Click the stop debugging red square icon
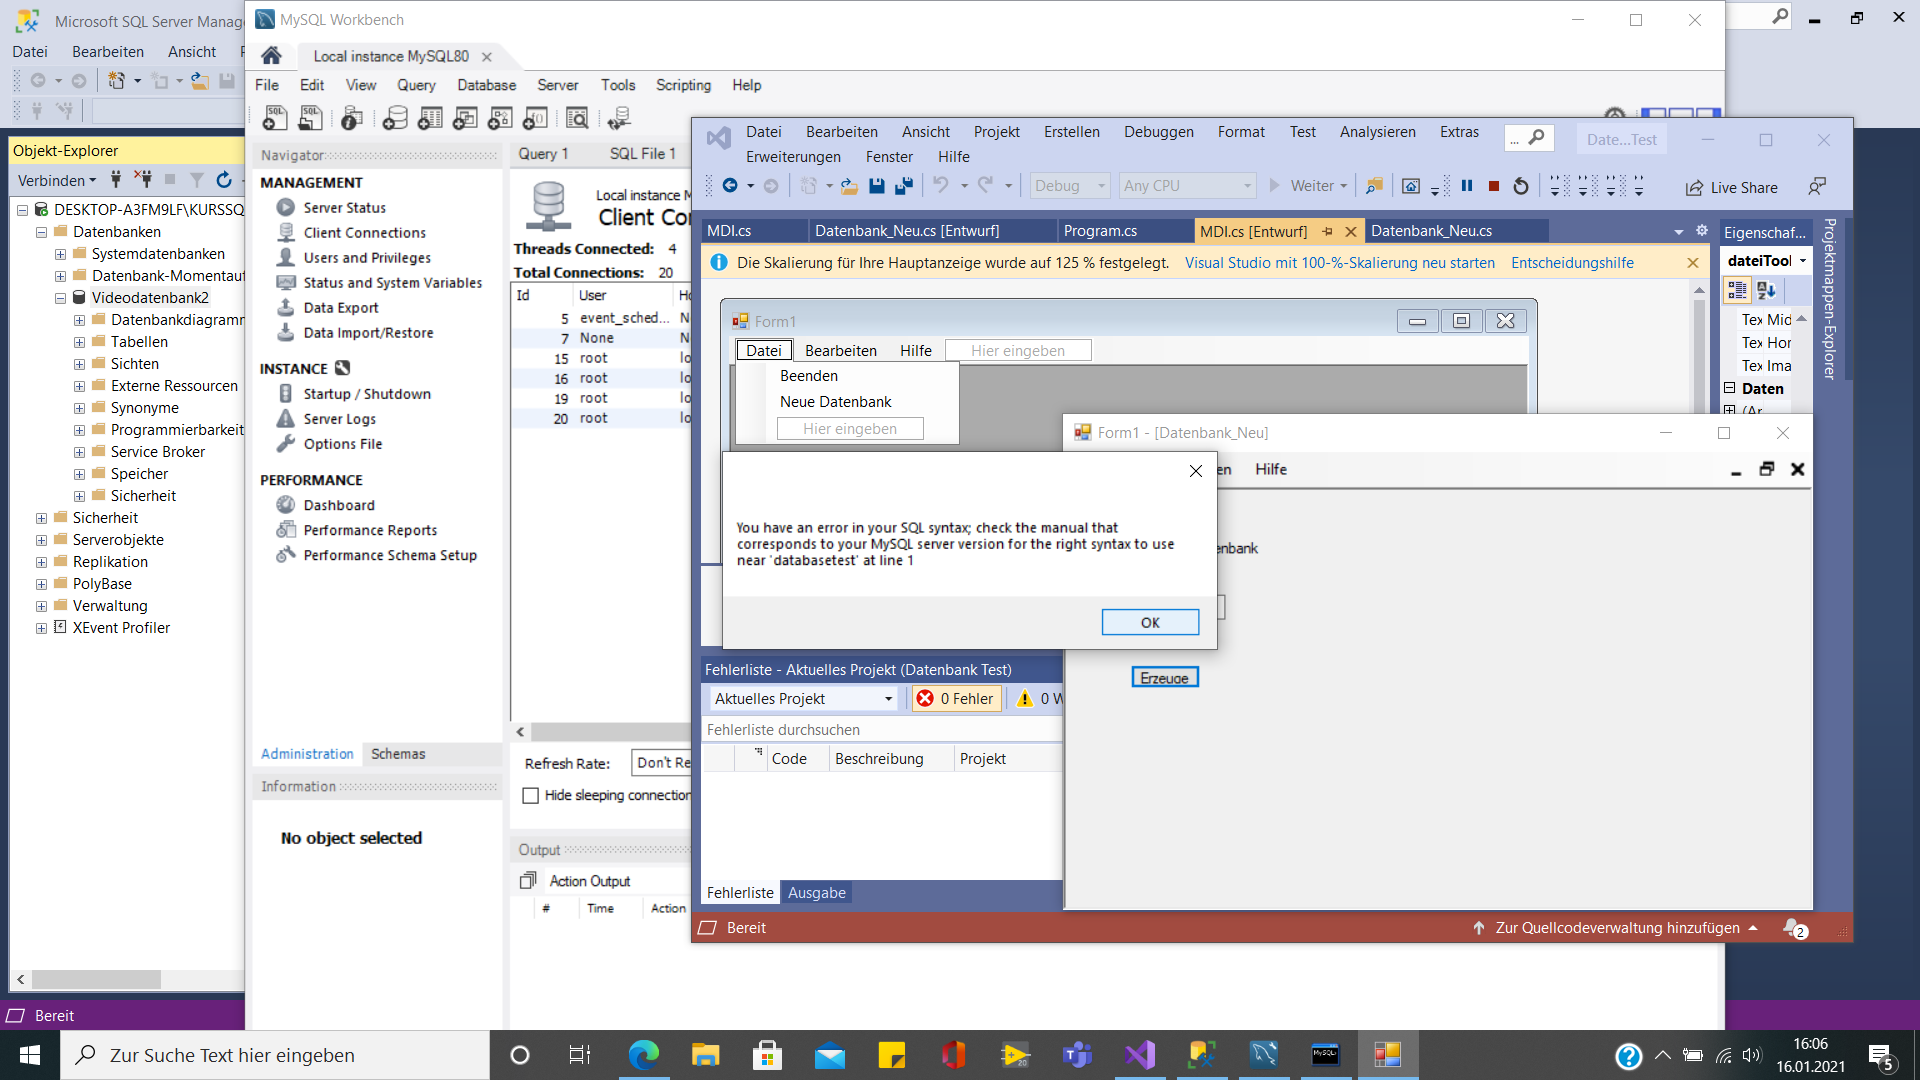This screenshot has width=1920, height=1080. pyautogui.click(x=1494, y=187)
